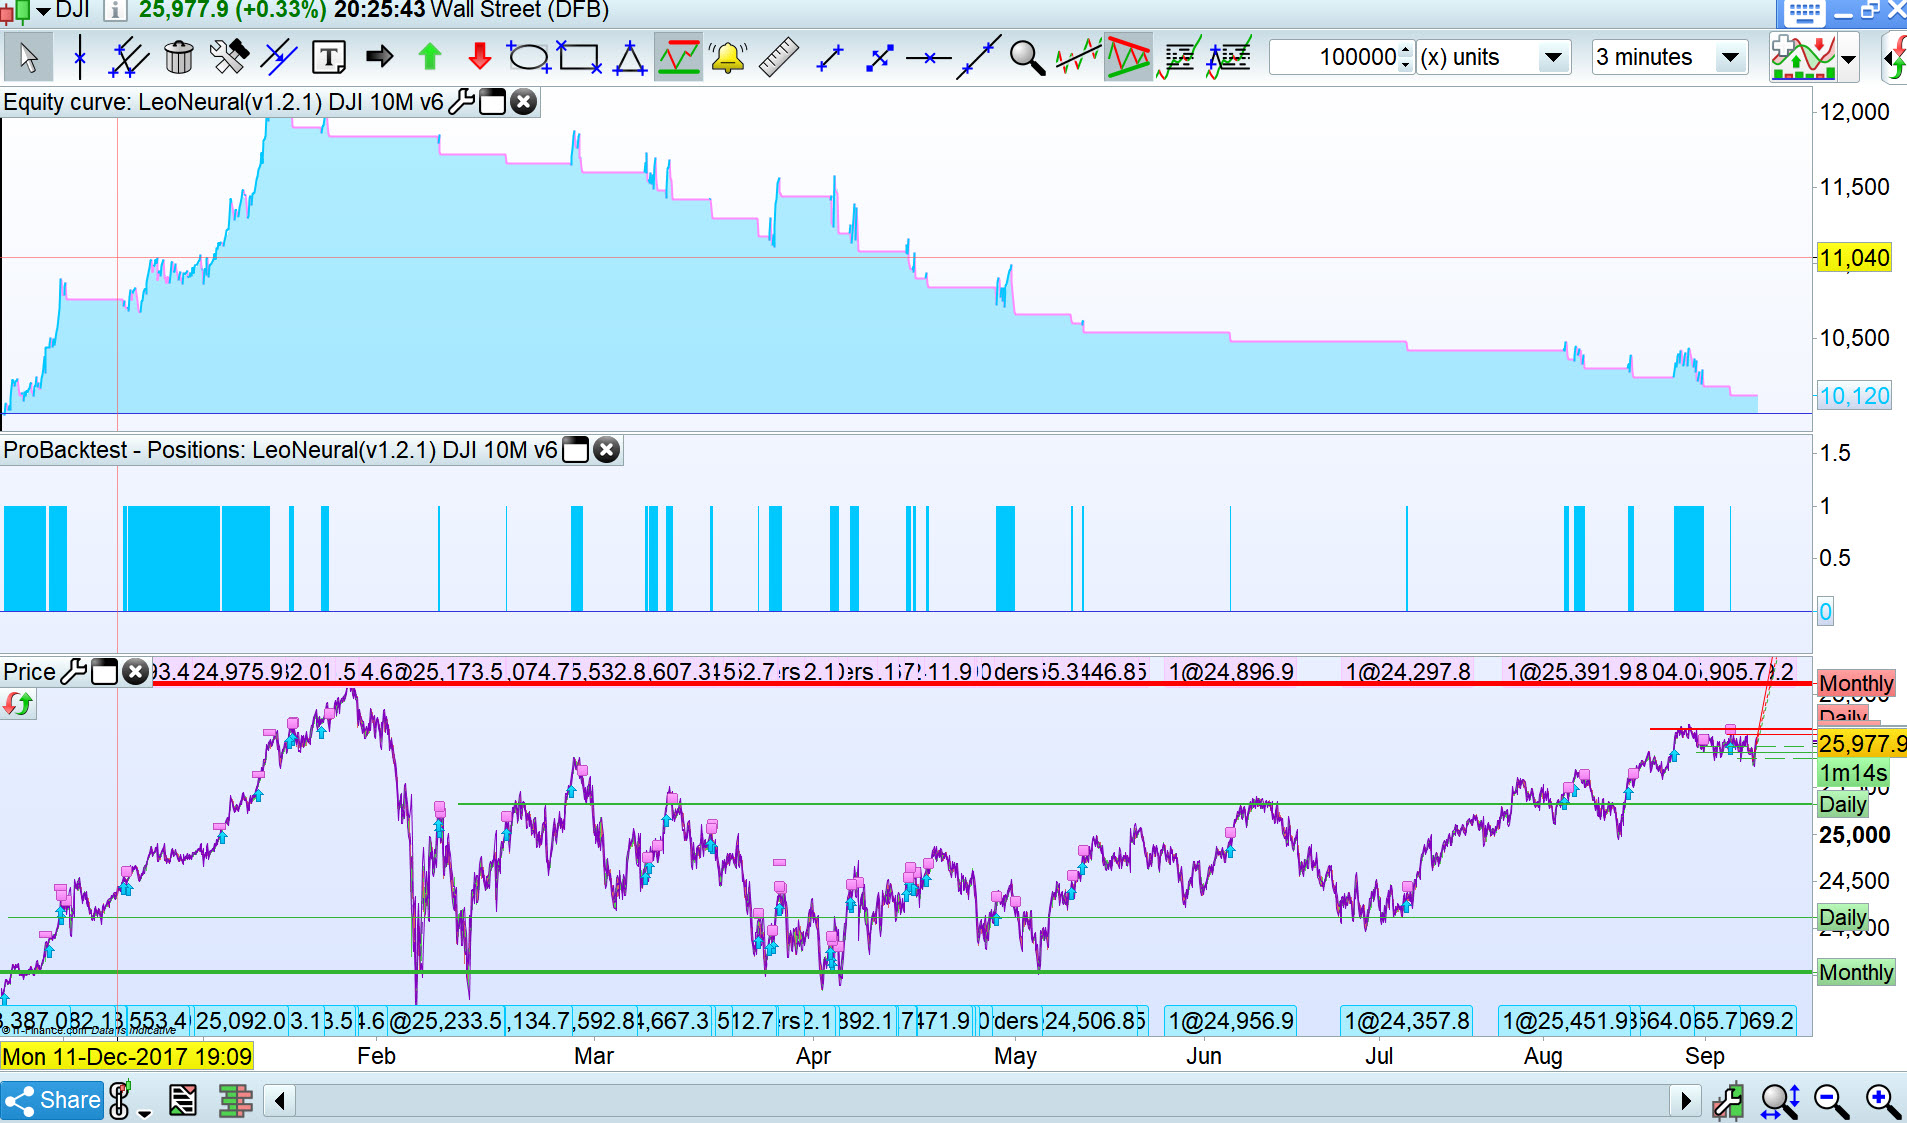The width and height of the screenshot is (1907, 1123).
Task: Open chart properties wrench candlestick icon
Action: (x=1728, y=1101)
